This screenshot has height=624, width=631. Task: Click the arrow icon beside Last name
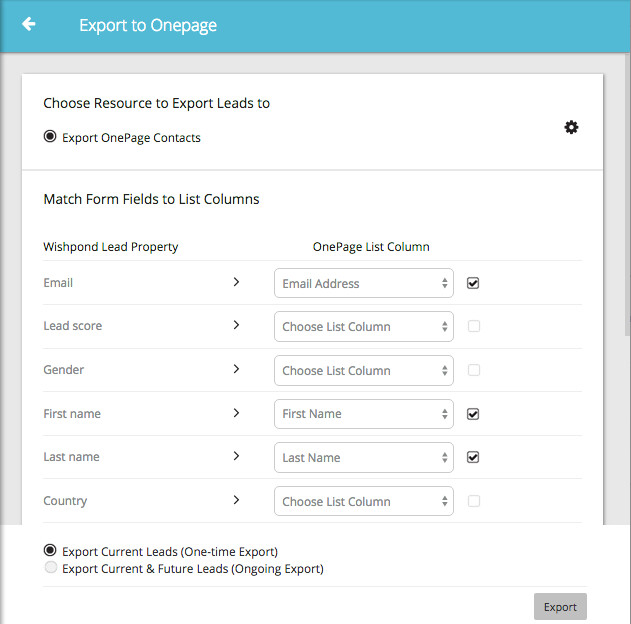pos(236,456)
